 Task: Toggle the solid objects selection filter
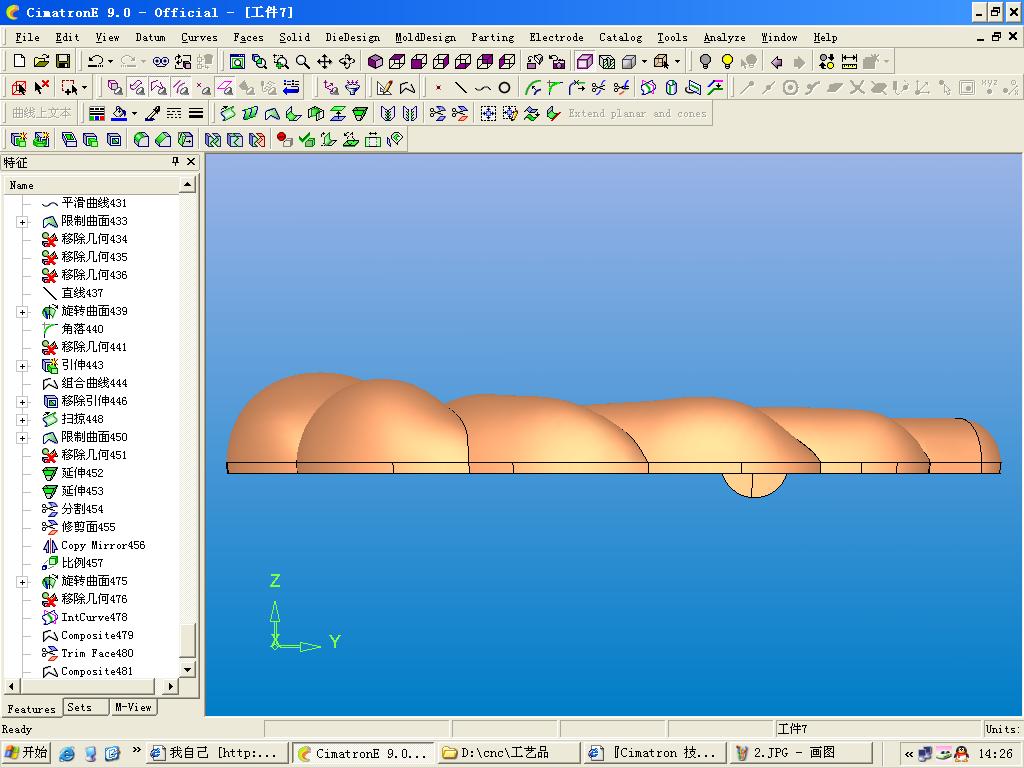click(x=115, y=87)
